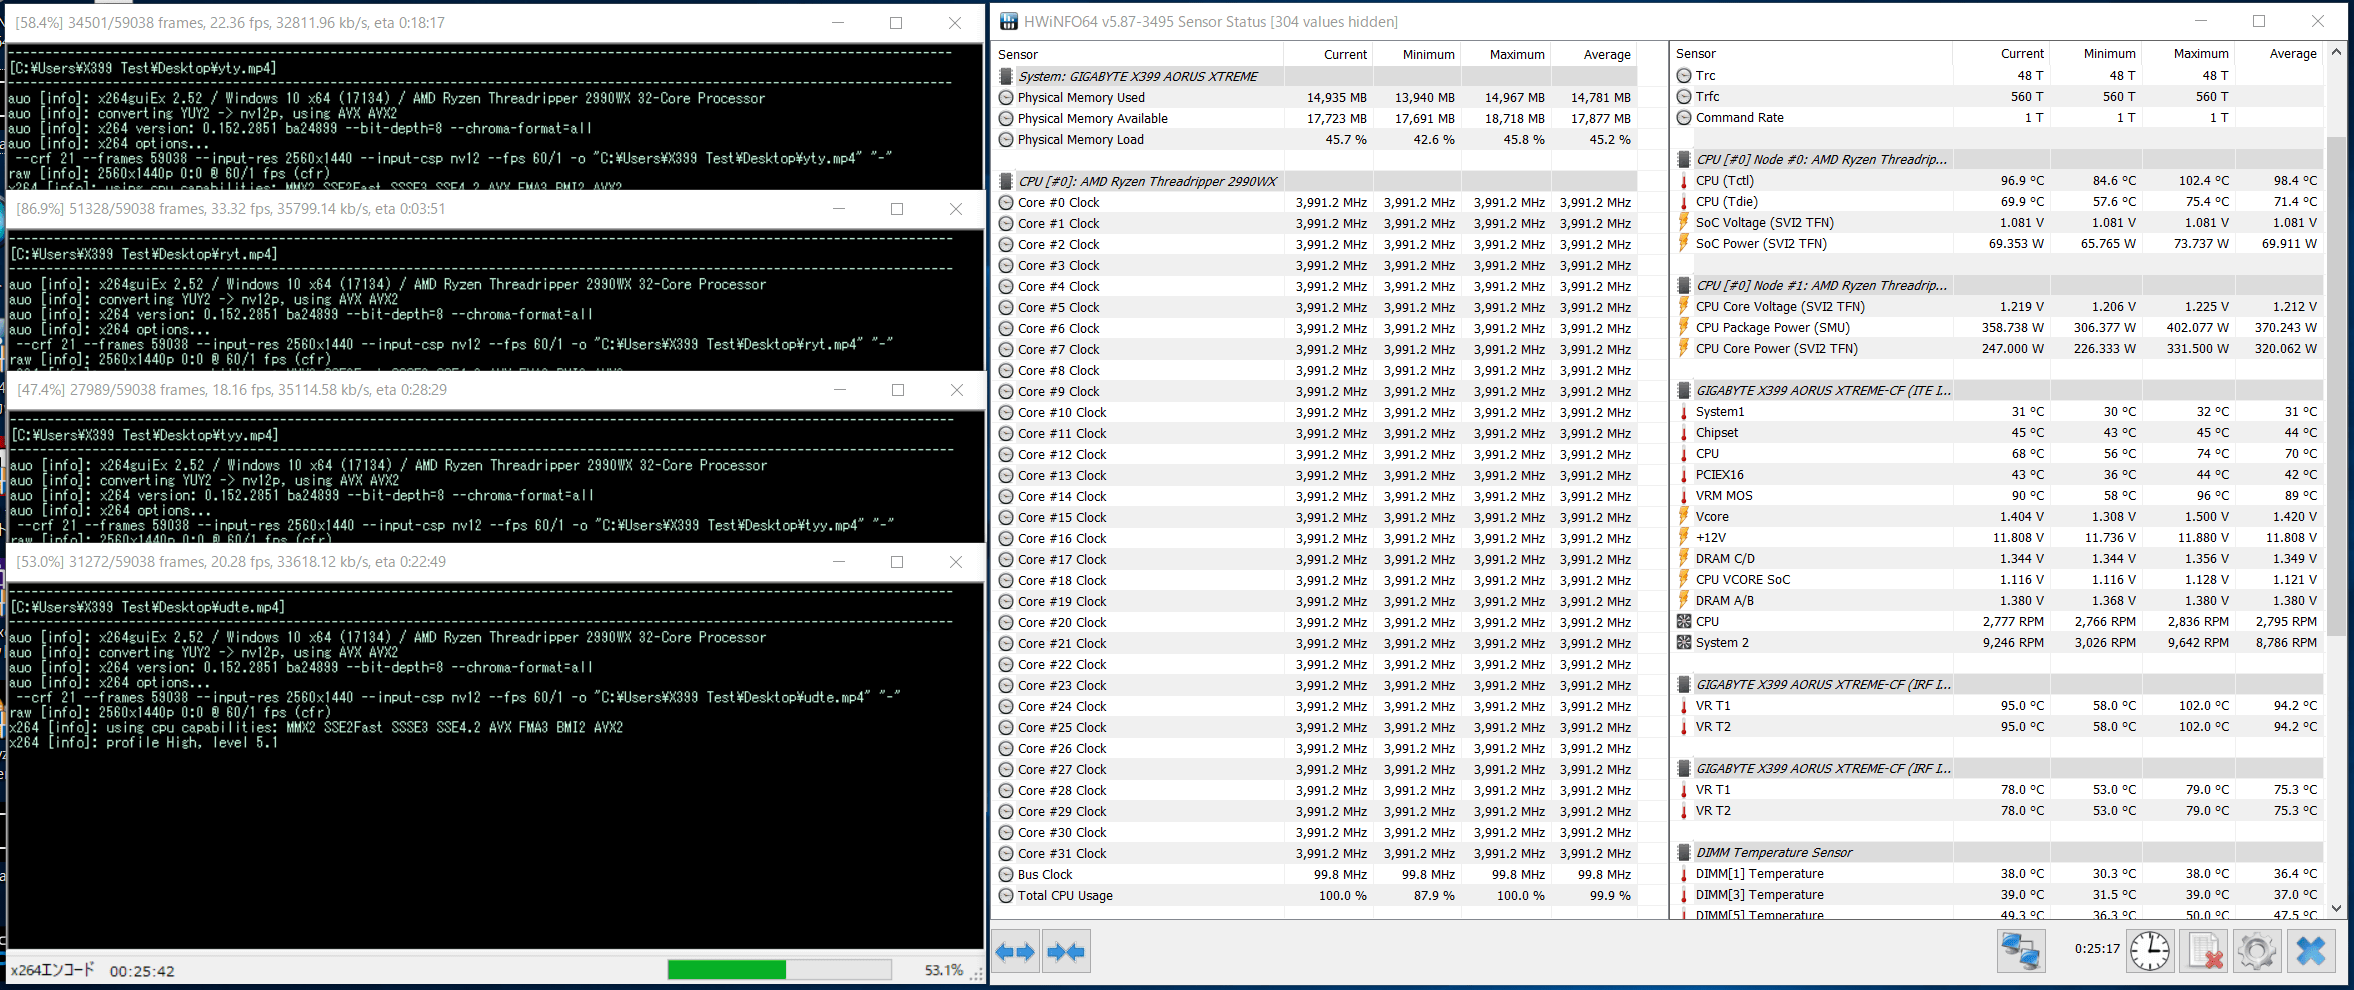
Task: Select the +12V sensor row
Action: [x=1997, y=538]
